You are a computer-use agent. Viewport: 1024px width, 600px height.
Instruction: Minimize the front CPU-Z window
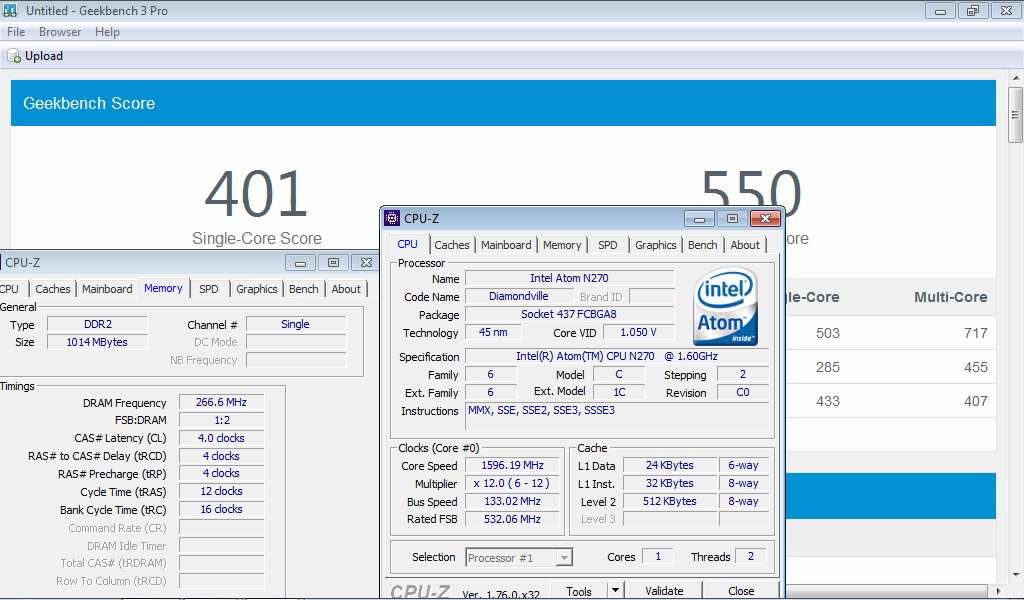click(x=699, y=219)
